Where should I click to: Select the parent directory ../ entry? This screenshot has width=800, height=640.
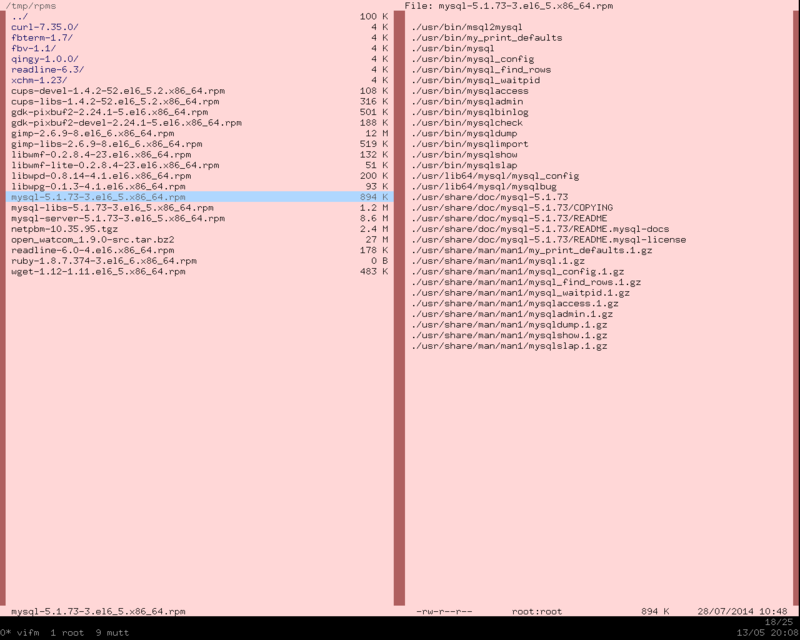pyautogui.click(x=199, y=16)
